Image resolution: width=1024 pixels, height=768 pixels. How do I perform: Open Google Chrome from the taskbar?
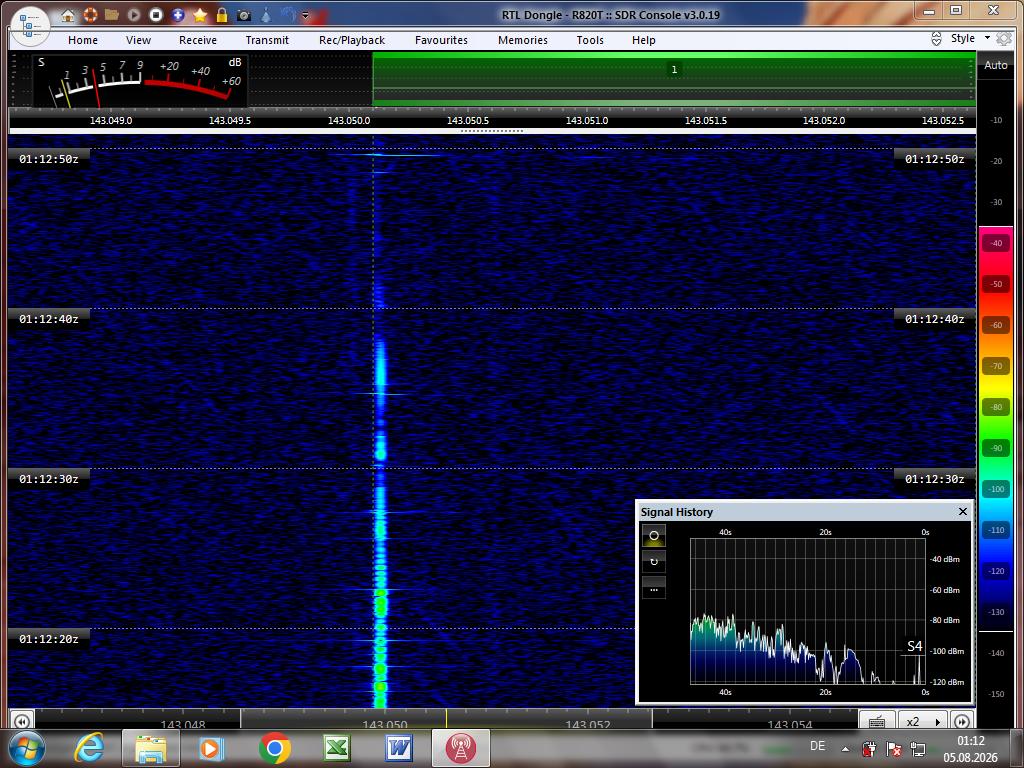pos(275,749)
